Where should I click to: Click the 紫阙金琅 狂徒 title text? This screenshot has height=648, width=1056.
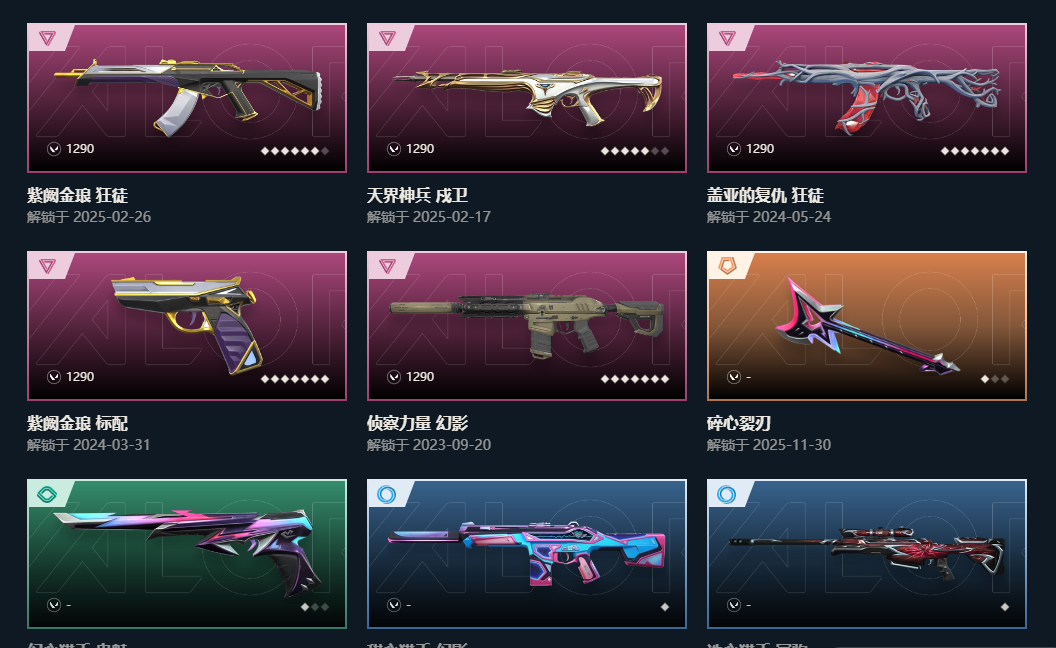(77, 195)
